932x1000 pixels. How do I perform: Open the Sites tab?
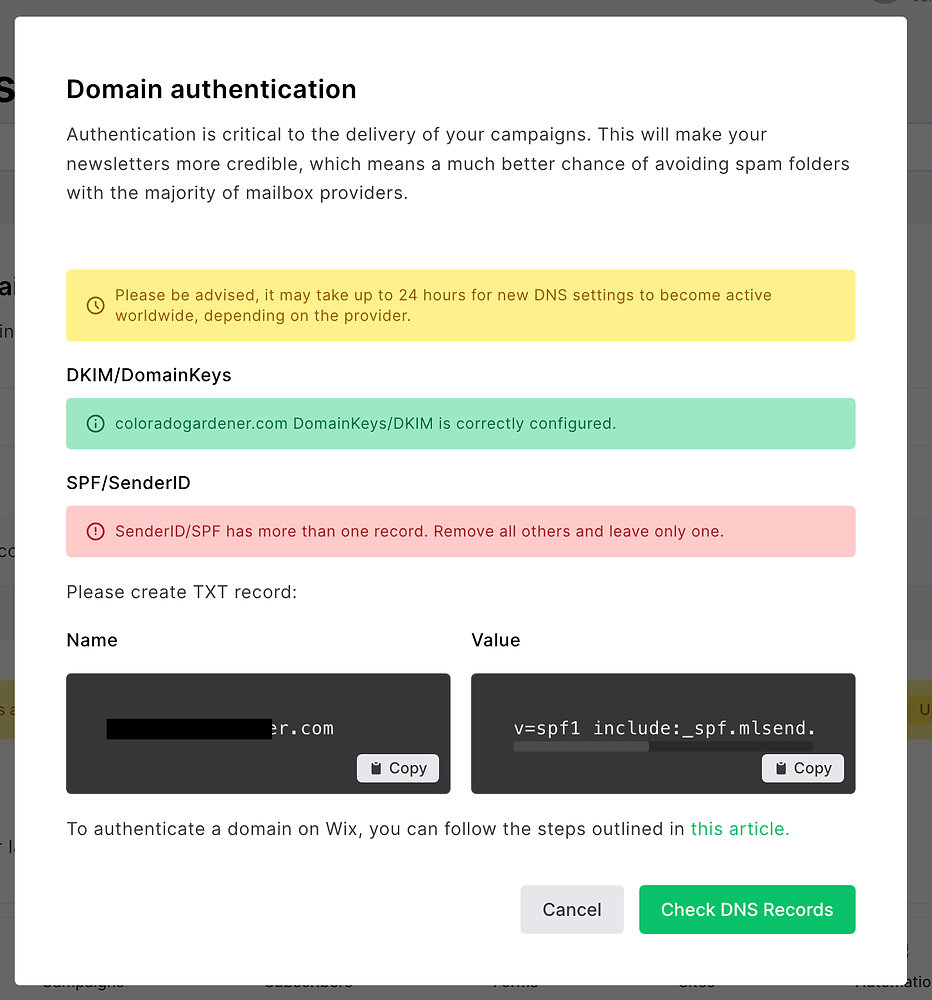coord(697,987)
